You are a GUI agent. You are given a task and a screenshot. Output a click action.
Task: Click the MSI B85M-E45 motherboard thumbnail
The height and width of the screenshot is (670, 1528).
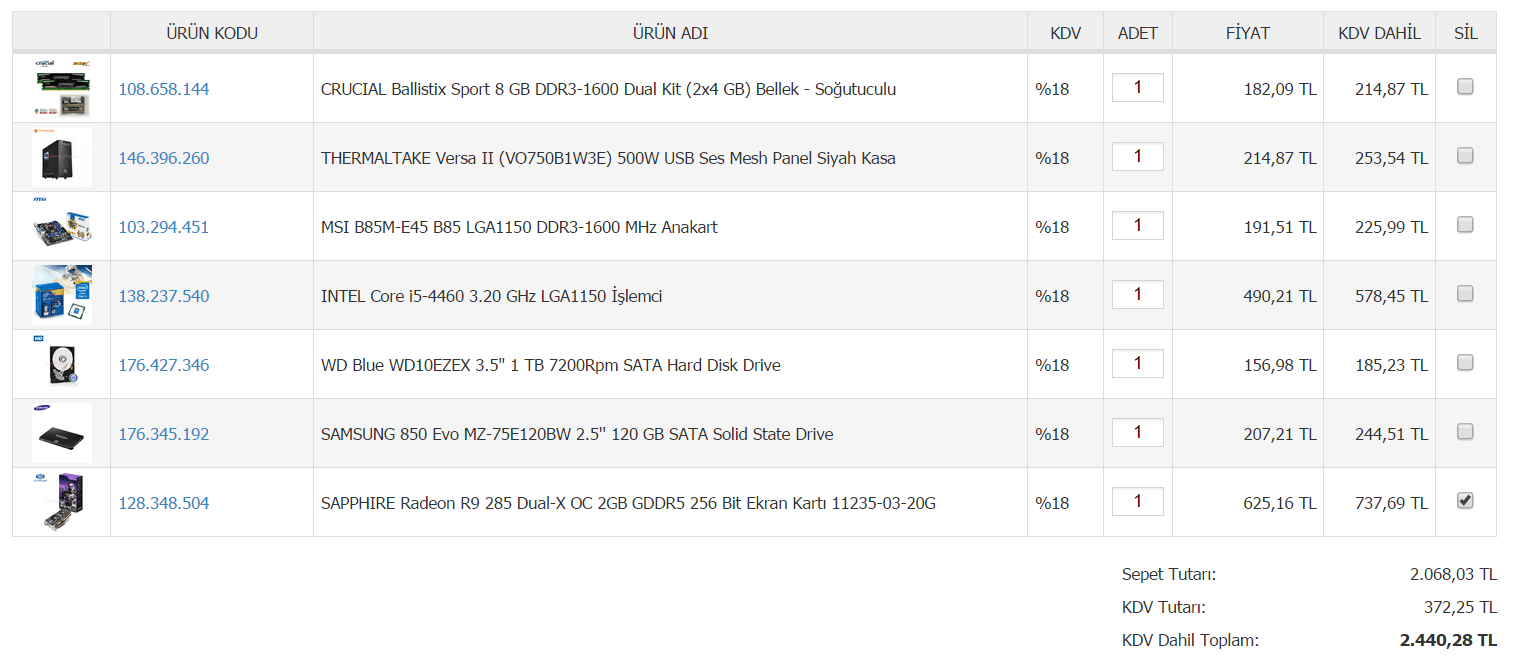pos(62,226)
